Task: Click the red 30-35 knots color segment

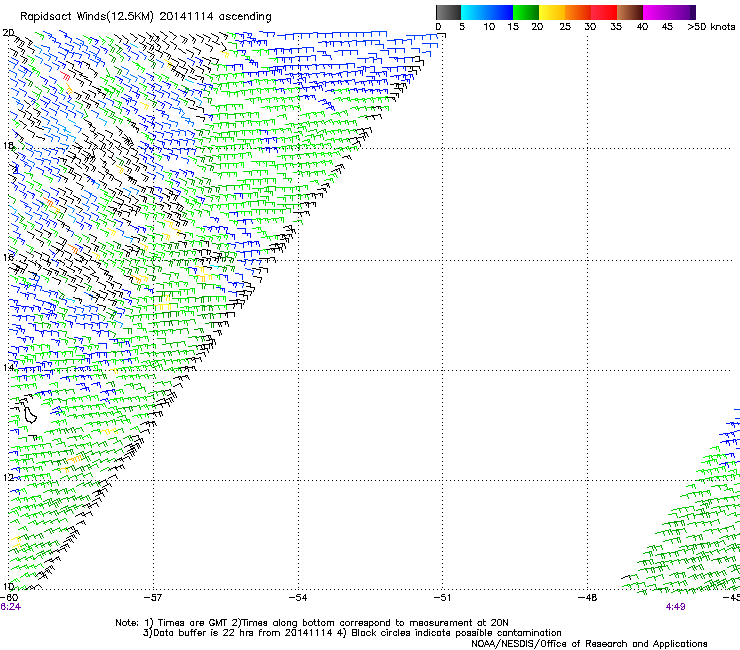Action: click(604, 12)
